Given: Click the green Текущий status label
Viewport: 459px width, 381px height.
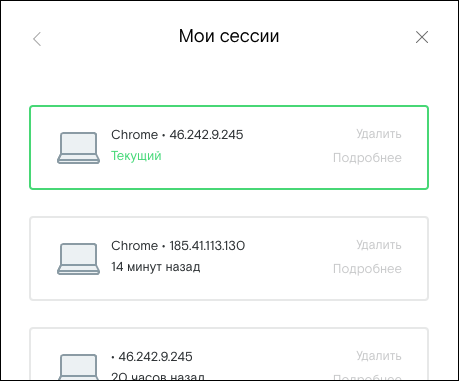Looking at the screenshot, I should [x=136, y=156].
